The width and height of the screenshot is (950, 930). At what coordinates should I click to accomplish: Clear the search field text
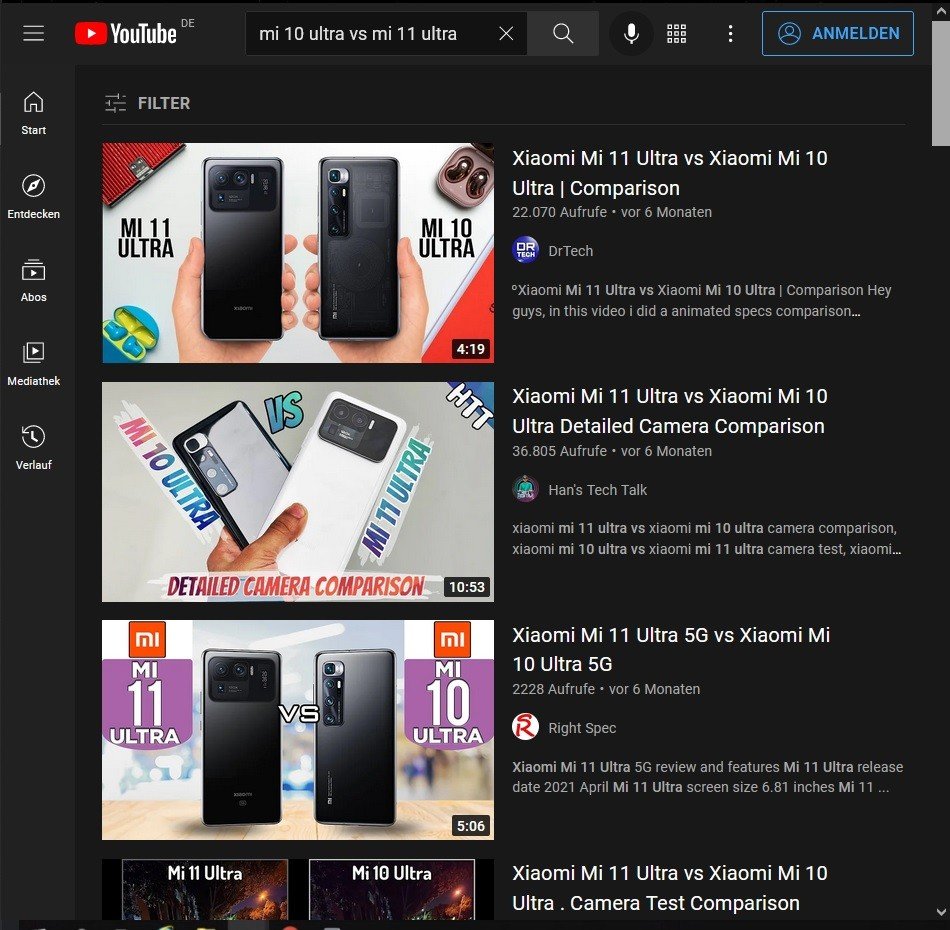[x=506, y=33]
